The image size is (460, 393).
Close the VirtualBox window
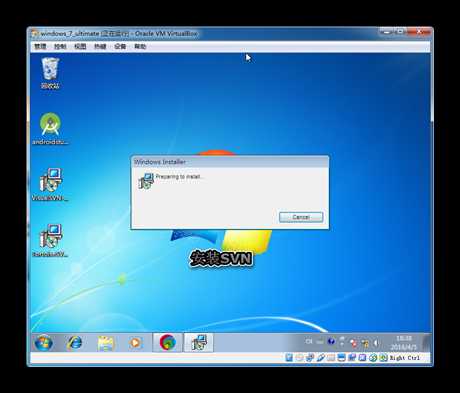pos(419,32)
